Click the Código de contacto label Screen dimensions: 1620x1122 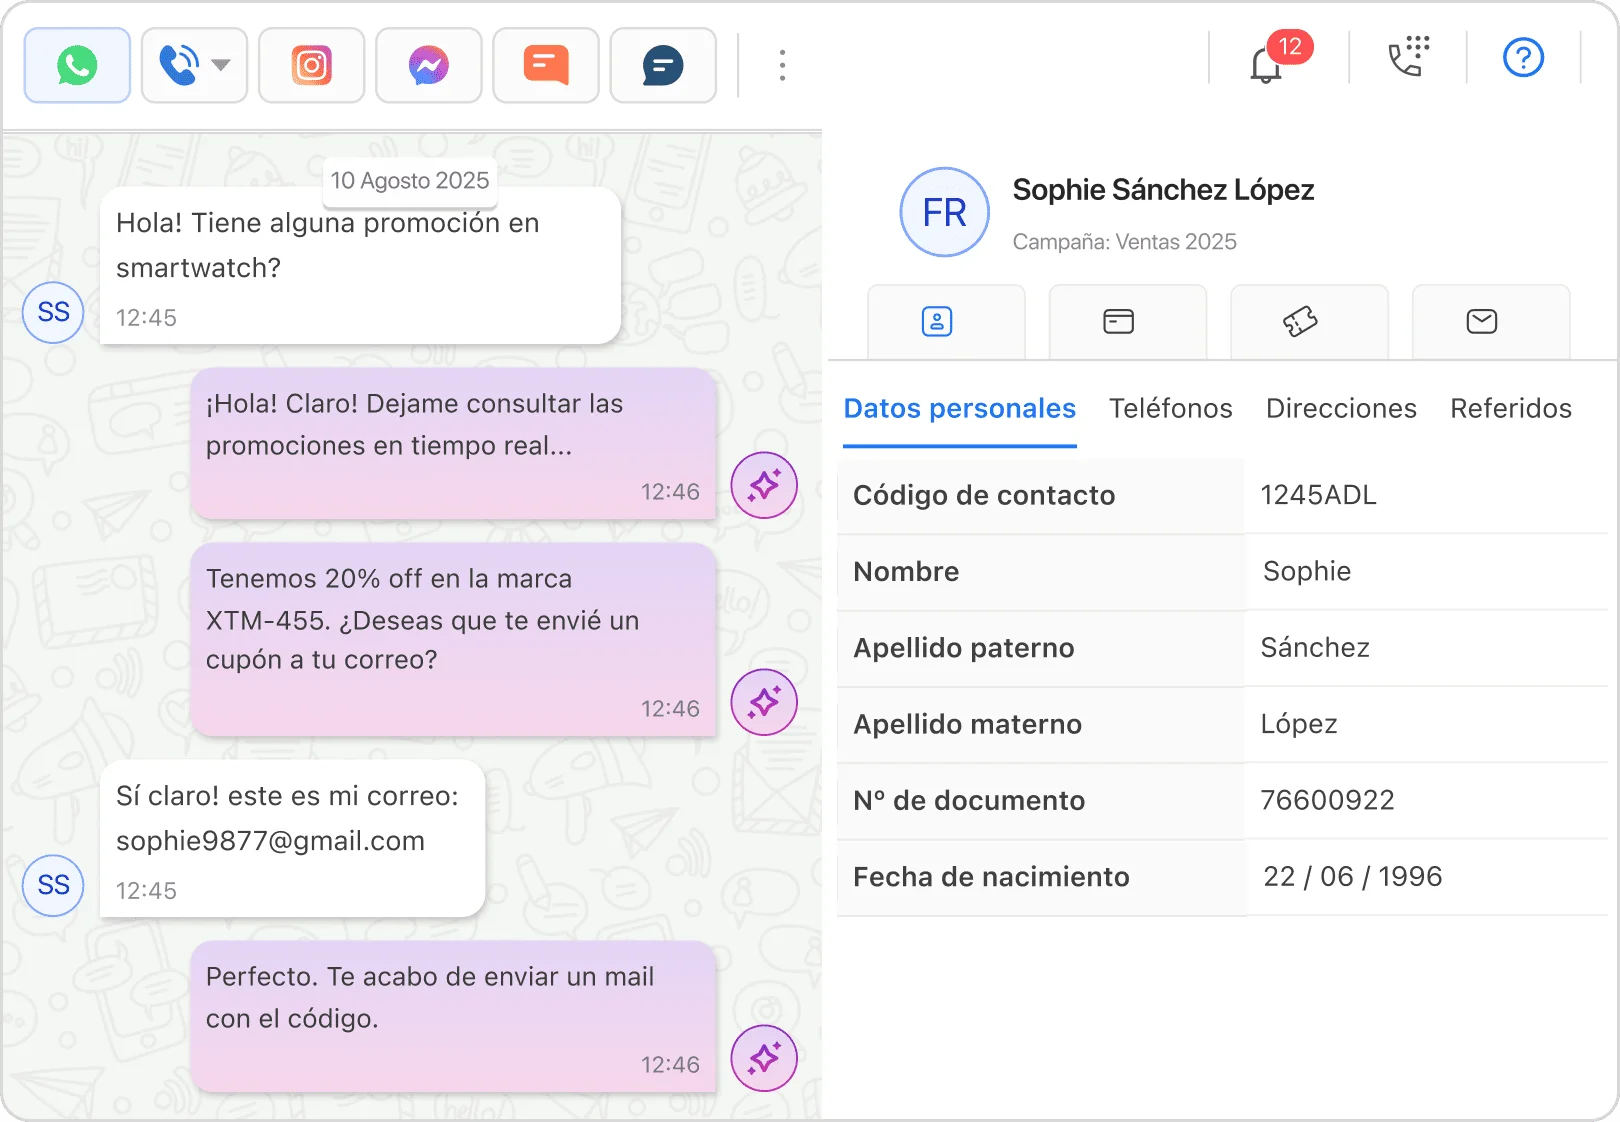pos(984,495)
